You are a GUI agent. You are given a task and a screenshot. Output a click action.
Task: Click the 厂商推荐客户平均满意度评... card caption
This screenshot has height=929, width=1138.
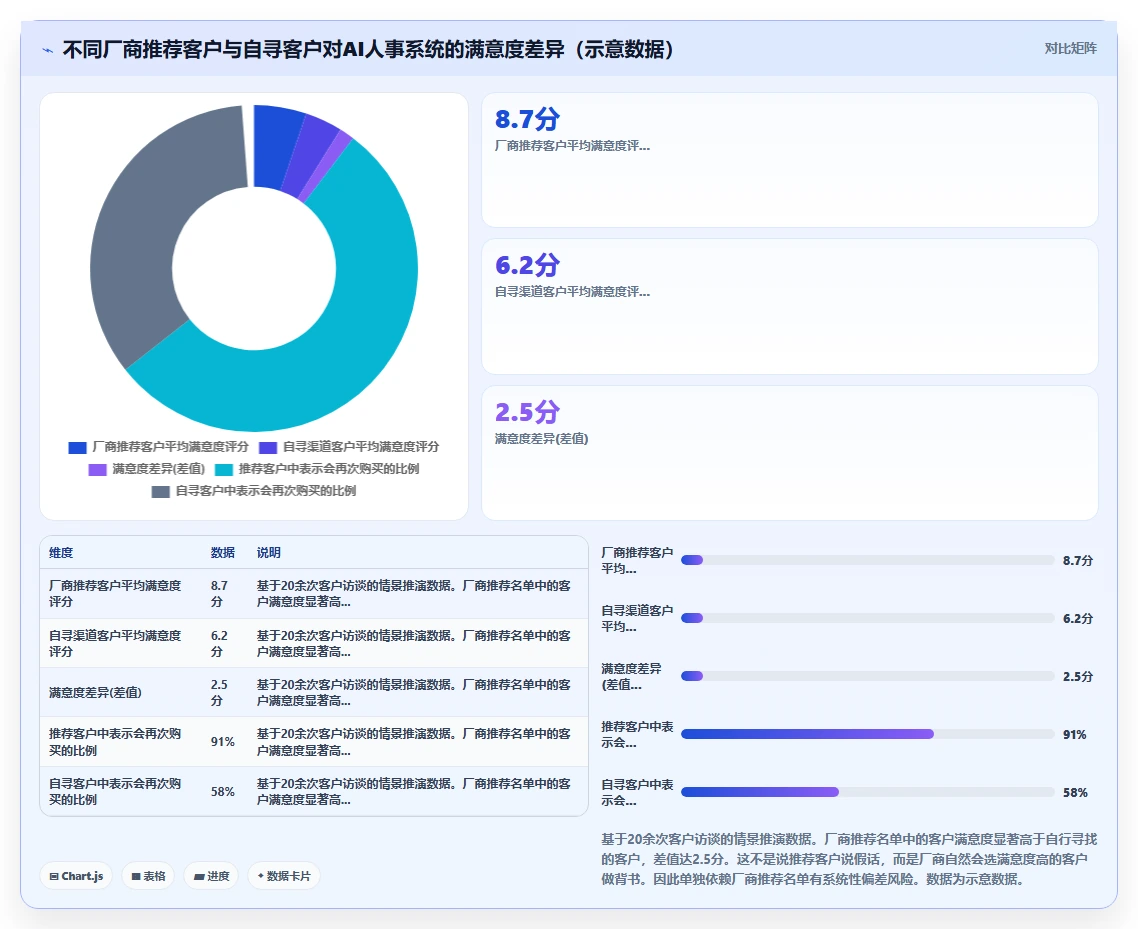pyautogui.click(x=573, y=146)
